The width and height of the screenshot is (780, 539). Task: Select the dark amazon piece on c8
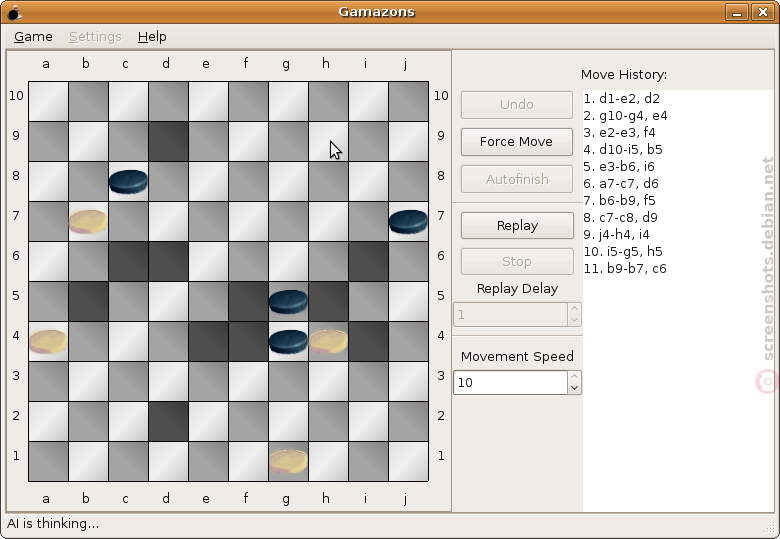(128, 181)
